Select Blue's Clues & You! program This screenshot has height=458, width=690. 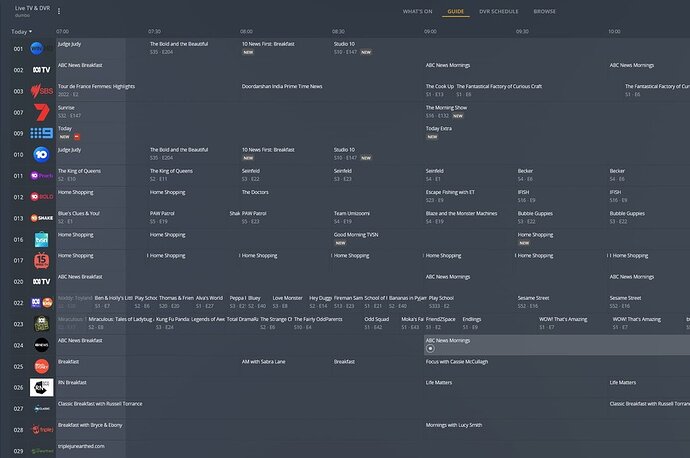click(x=78, y=213)
